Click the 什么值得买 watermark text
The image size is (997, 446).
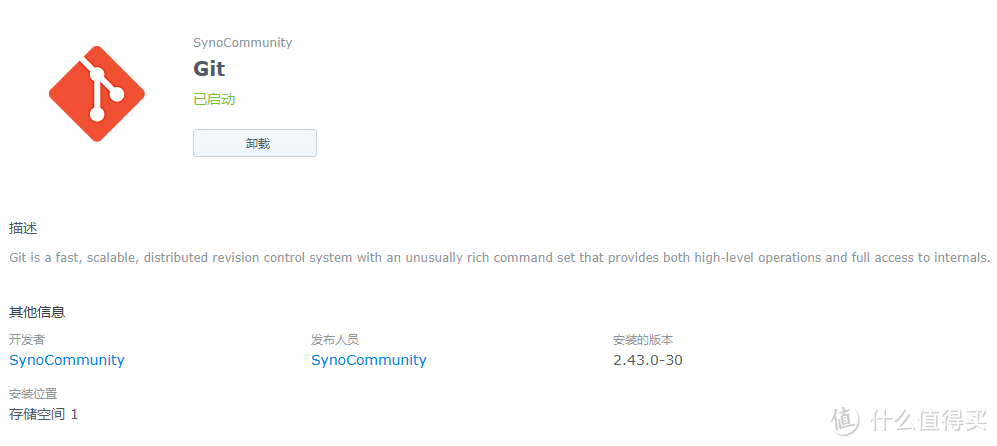pos(929,421)
